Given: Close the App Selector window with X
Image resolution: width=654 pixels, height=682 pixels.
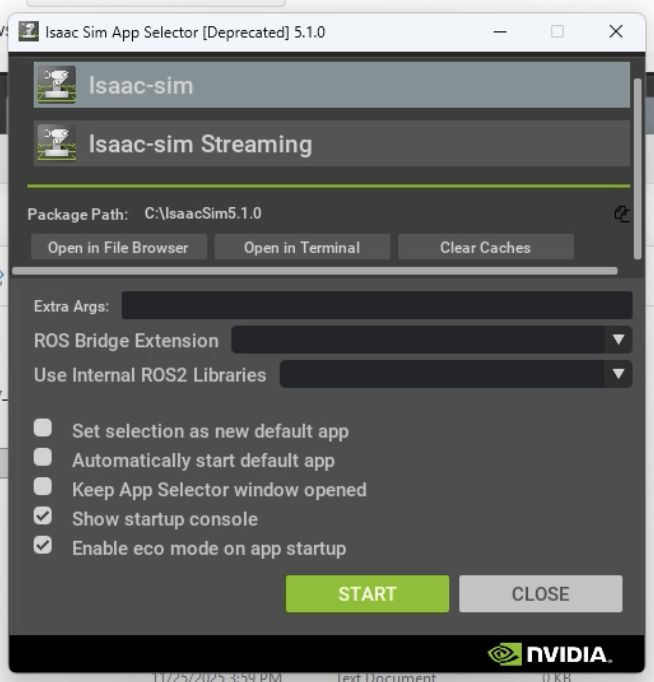Looking at the screenshot, I should click(x=616, y=32).
